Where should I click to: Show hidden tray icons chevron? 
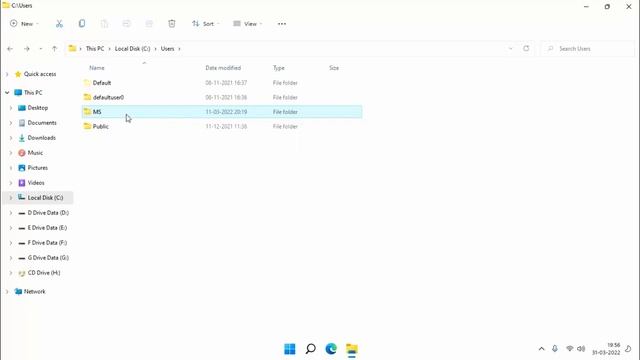click(542, 349)
